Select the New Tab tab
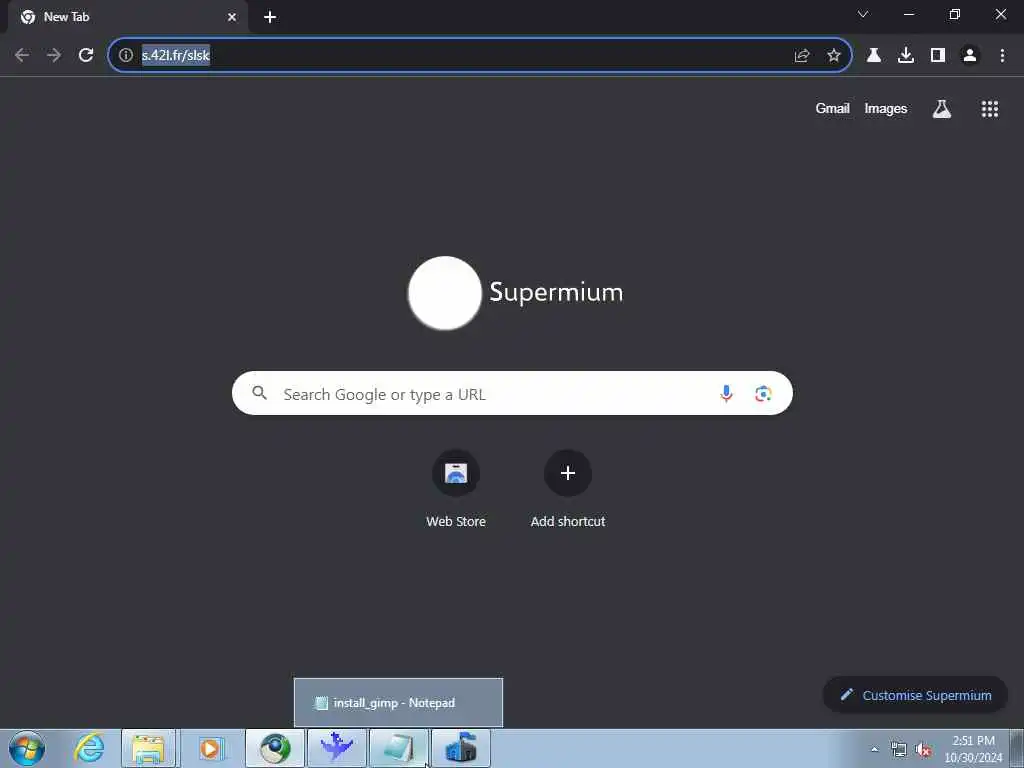 [127, 17]
